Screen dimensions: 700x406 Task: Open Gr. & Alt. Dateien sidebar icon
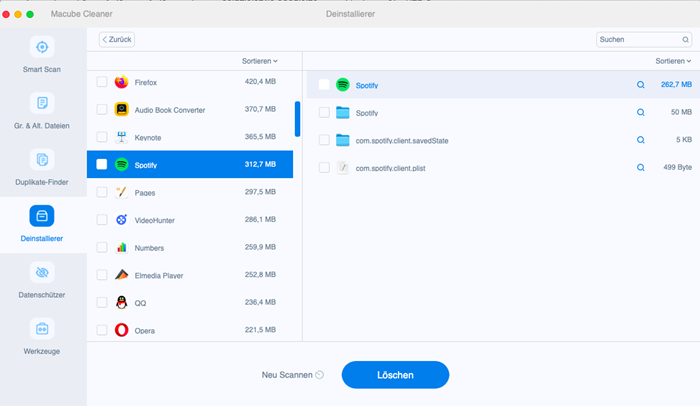coord(42,103)
